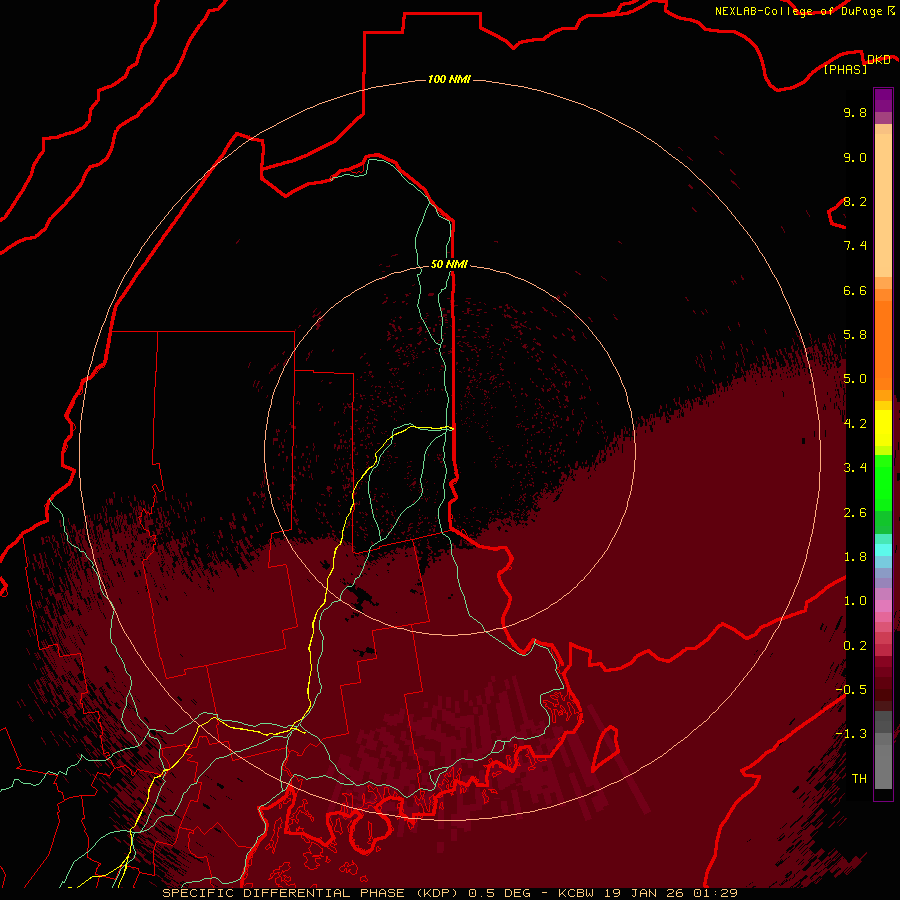
Task: Click the 6.6 value on the color scale
Action: 855,290
